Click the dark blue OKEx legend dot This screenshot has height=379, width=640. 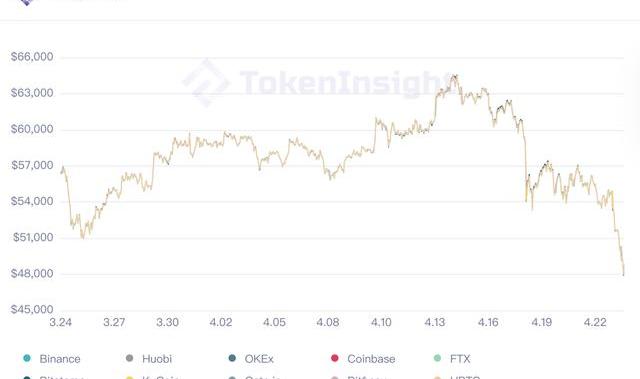tap(232, 359)
